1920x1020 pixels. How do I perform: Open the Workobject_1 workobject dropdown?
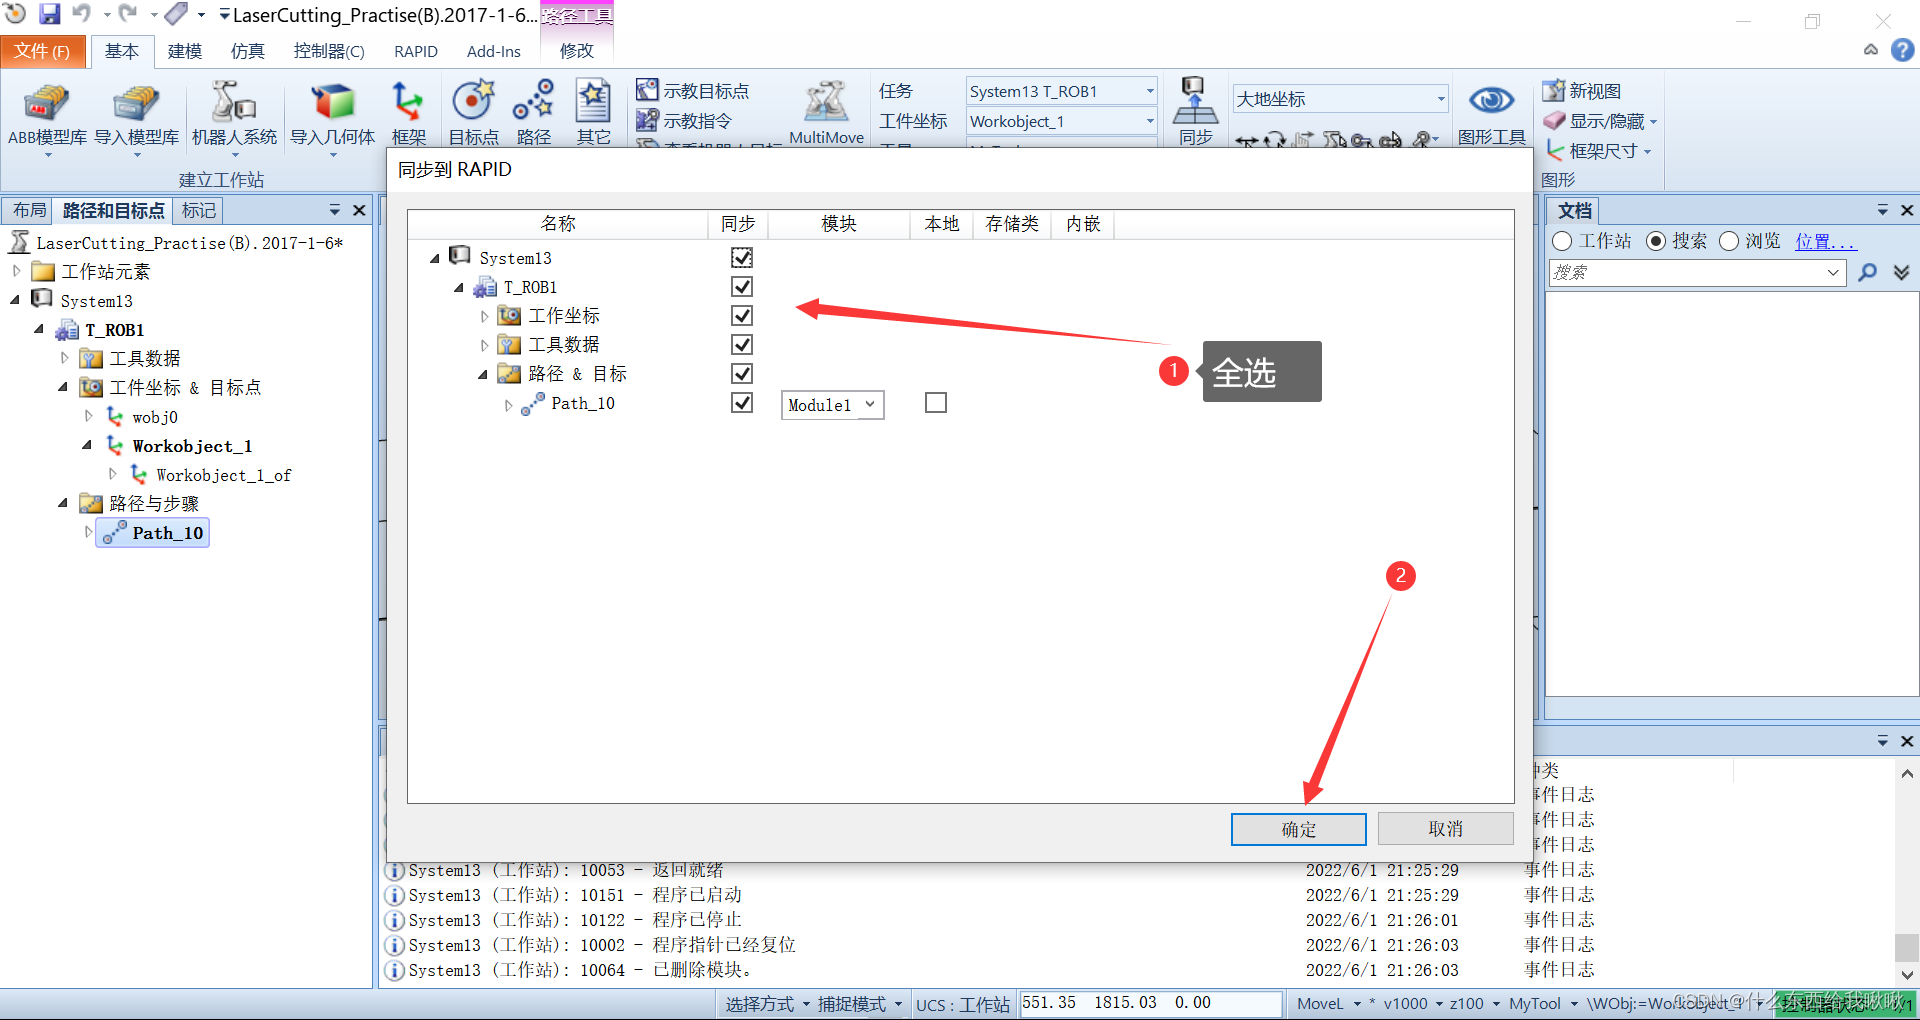click(1061, 121)
